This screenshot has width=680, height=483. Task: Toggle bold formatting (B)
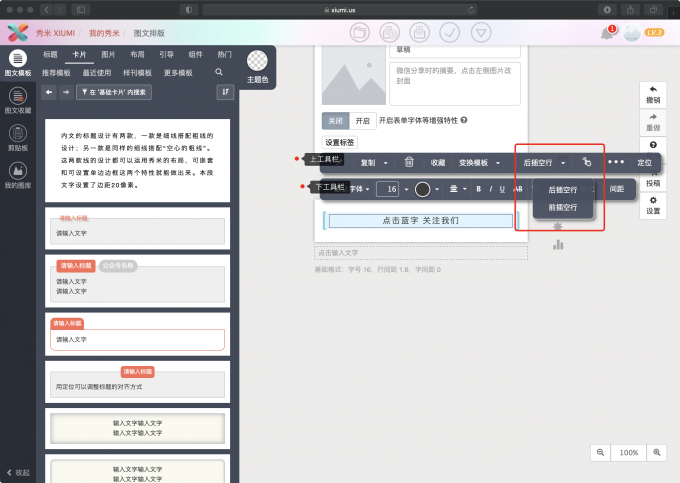pyautogui.click(x=478, y=189)
